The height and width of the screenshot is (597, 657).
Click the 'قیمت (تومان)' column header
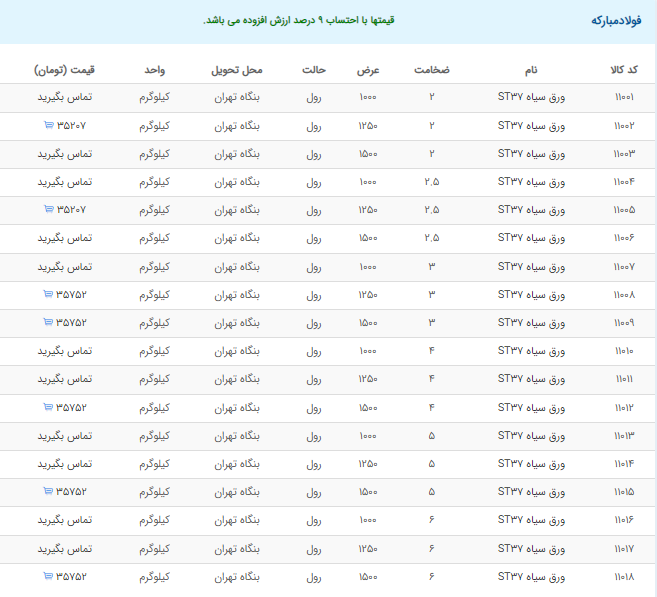point(65,70)
